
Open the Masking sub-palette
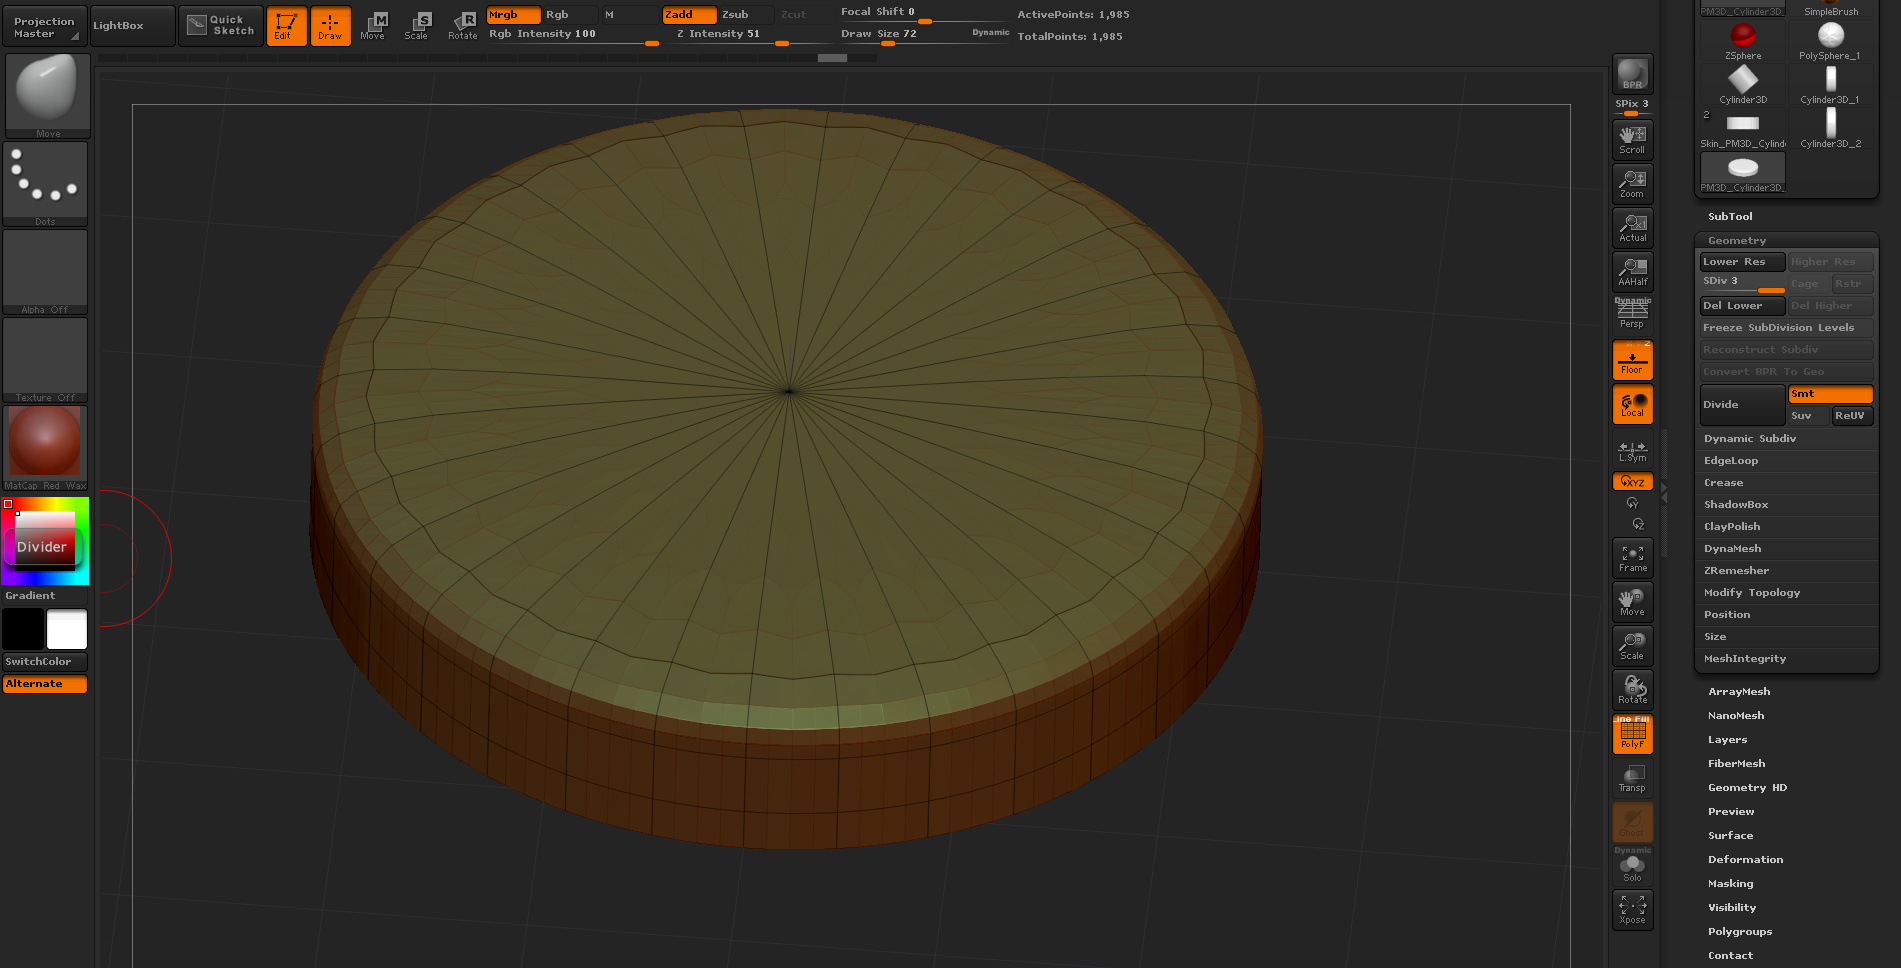coord(1730,884)
